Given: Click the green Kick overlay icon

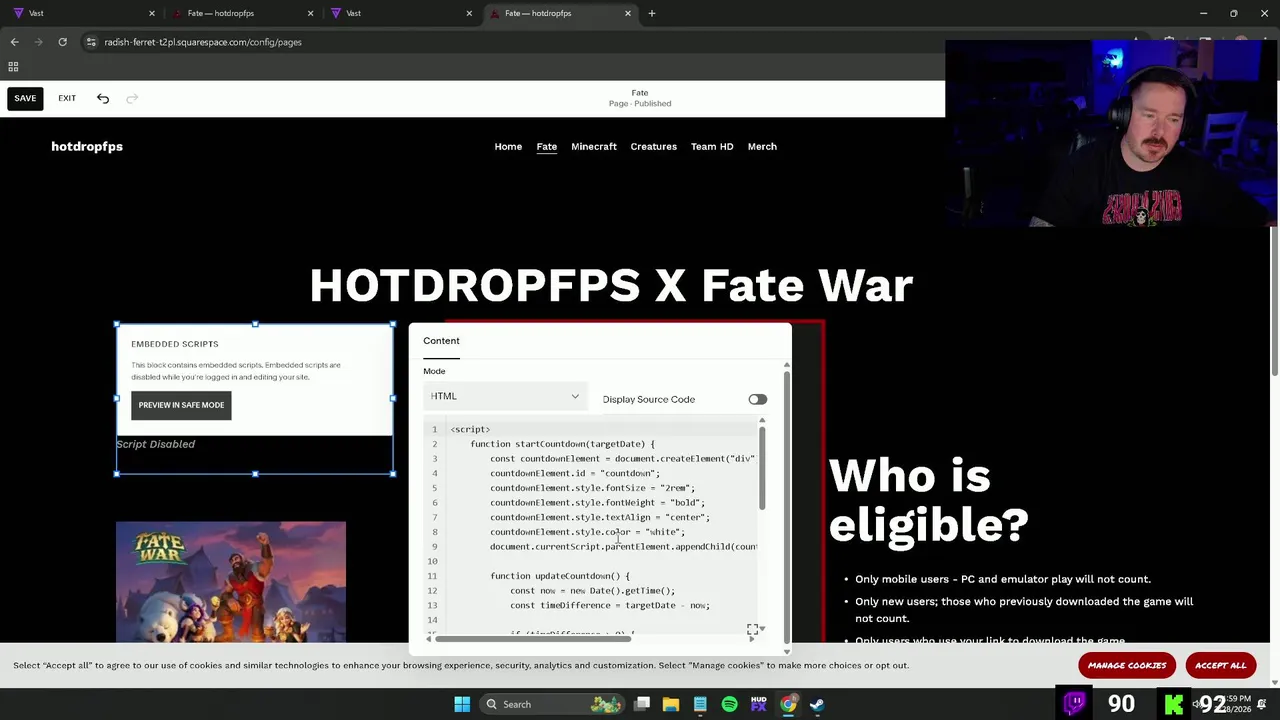Looking at the screenshot, I should coord(1175,703).
